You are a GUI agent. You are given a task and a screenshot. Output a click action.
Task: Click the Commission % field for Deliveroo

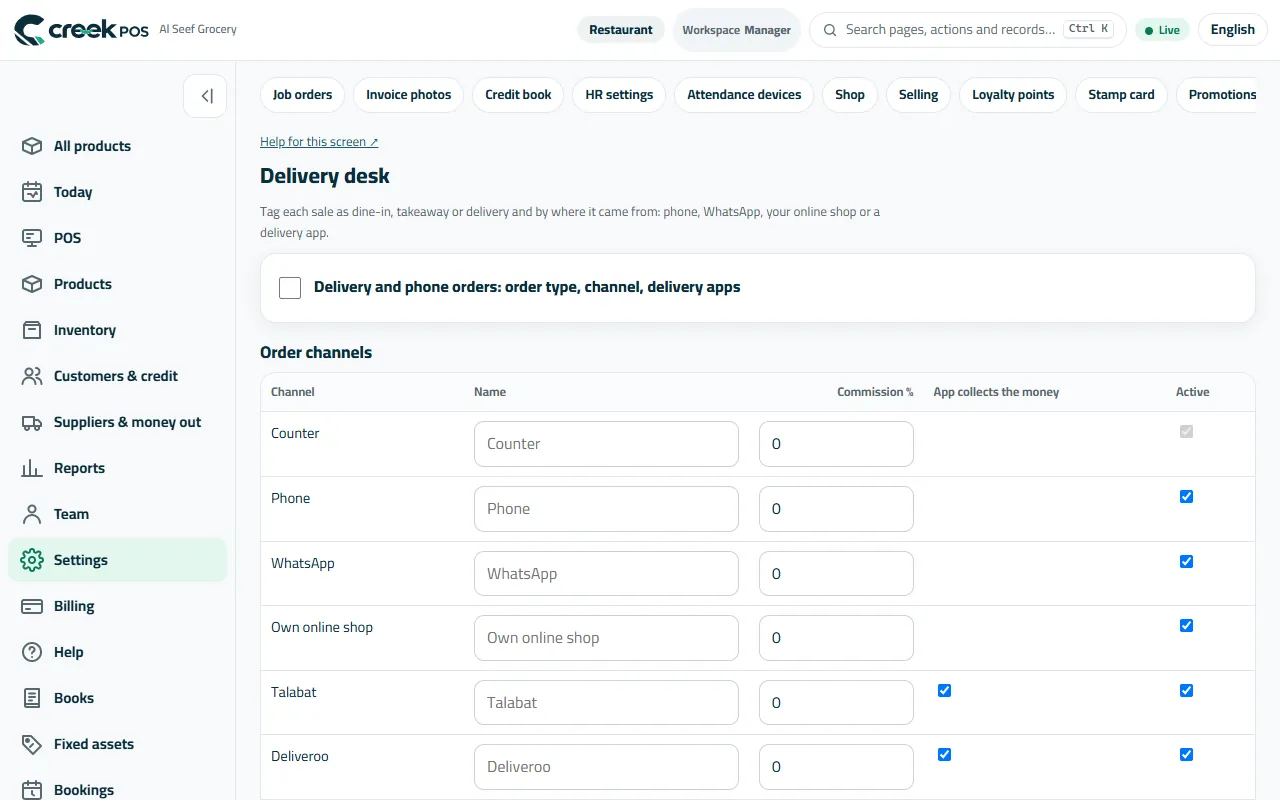click(x=836, y=767)
